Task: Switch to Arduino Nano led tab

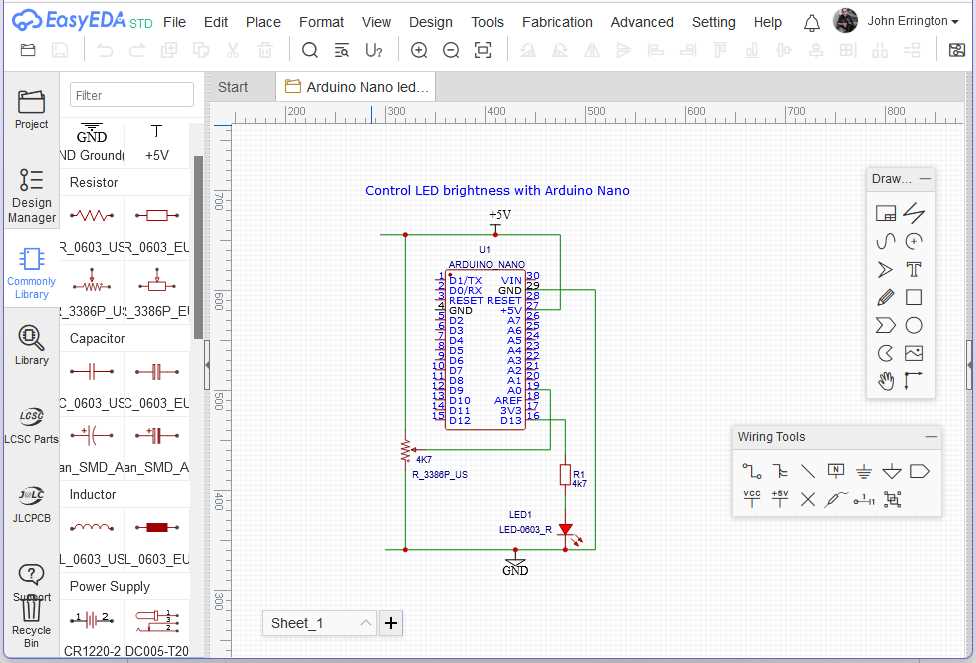Action: 355,87
